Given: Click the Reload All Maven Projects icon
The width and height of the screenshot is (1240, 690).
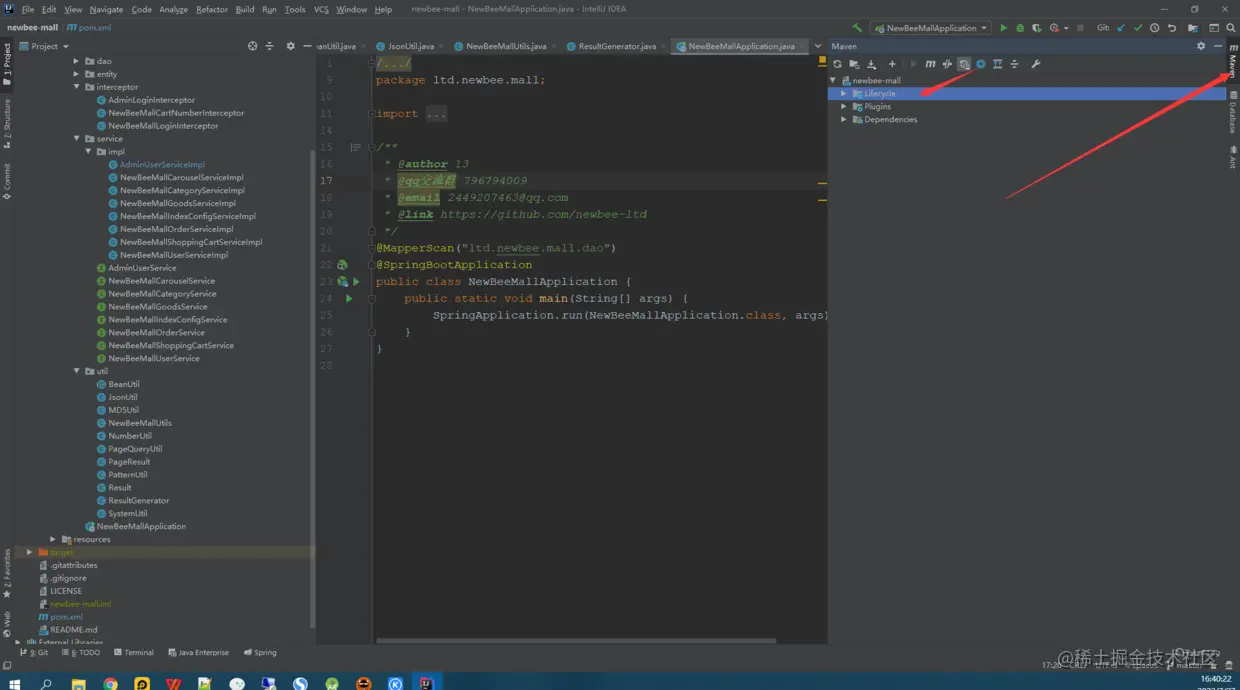Looking at the screenshot, I should point(837,64).
